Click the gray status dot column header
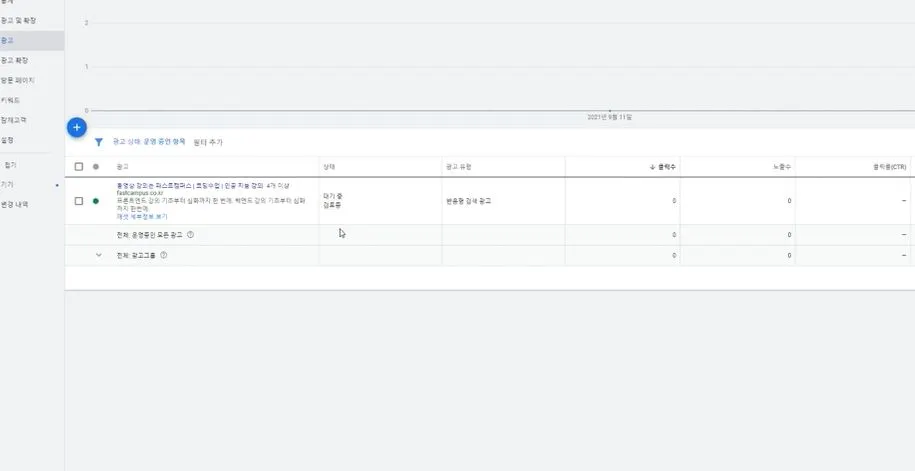This screenshot has width=915, height=471. pos(96,166)
